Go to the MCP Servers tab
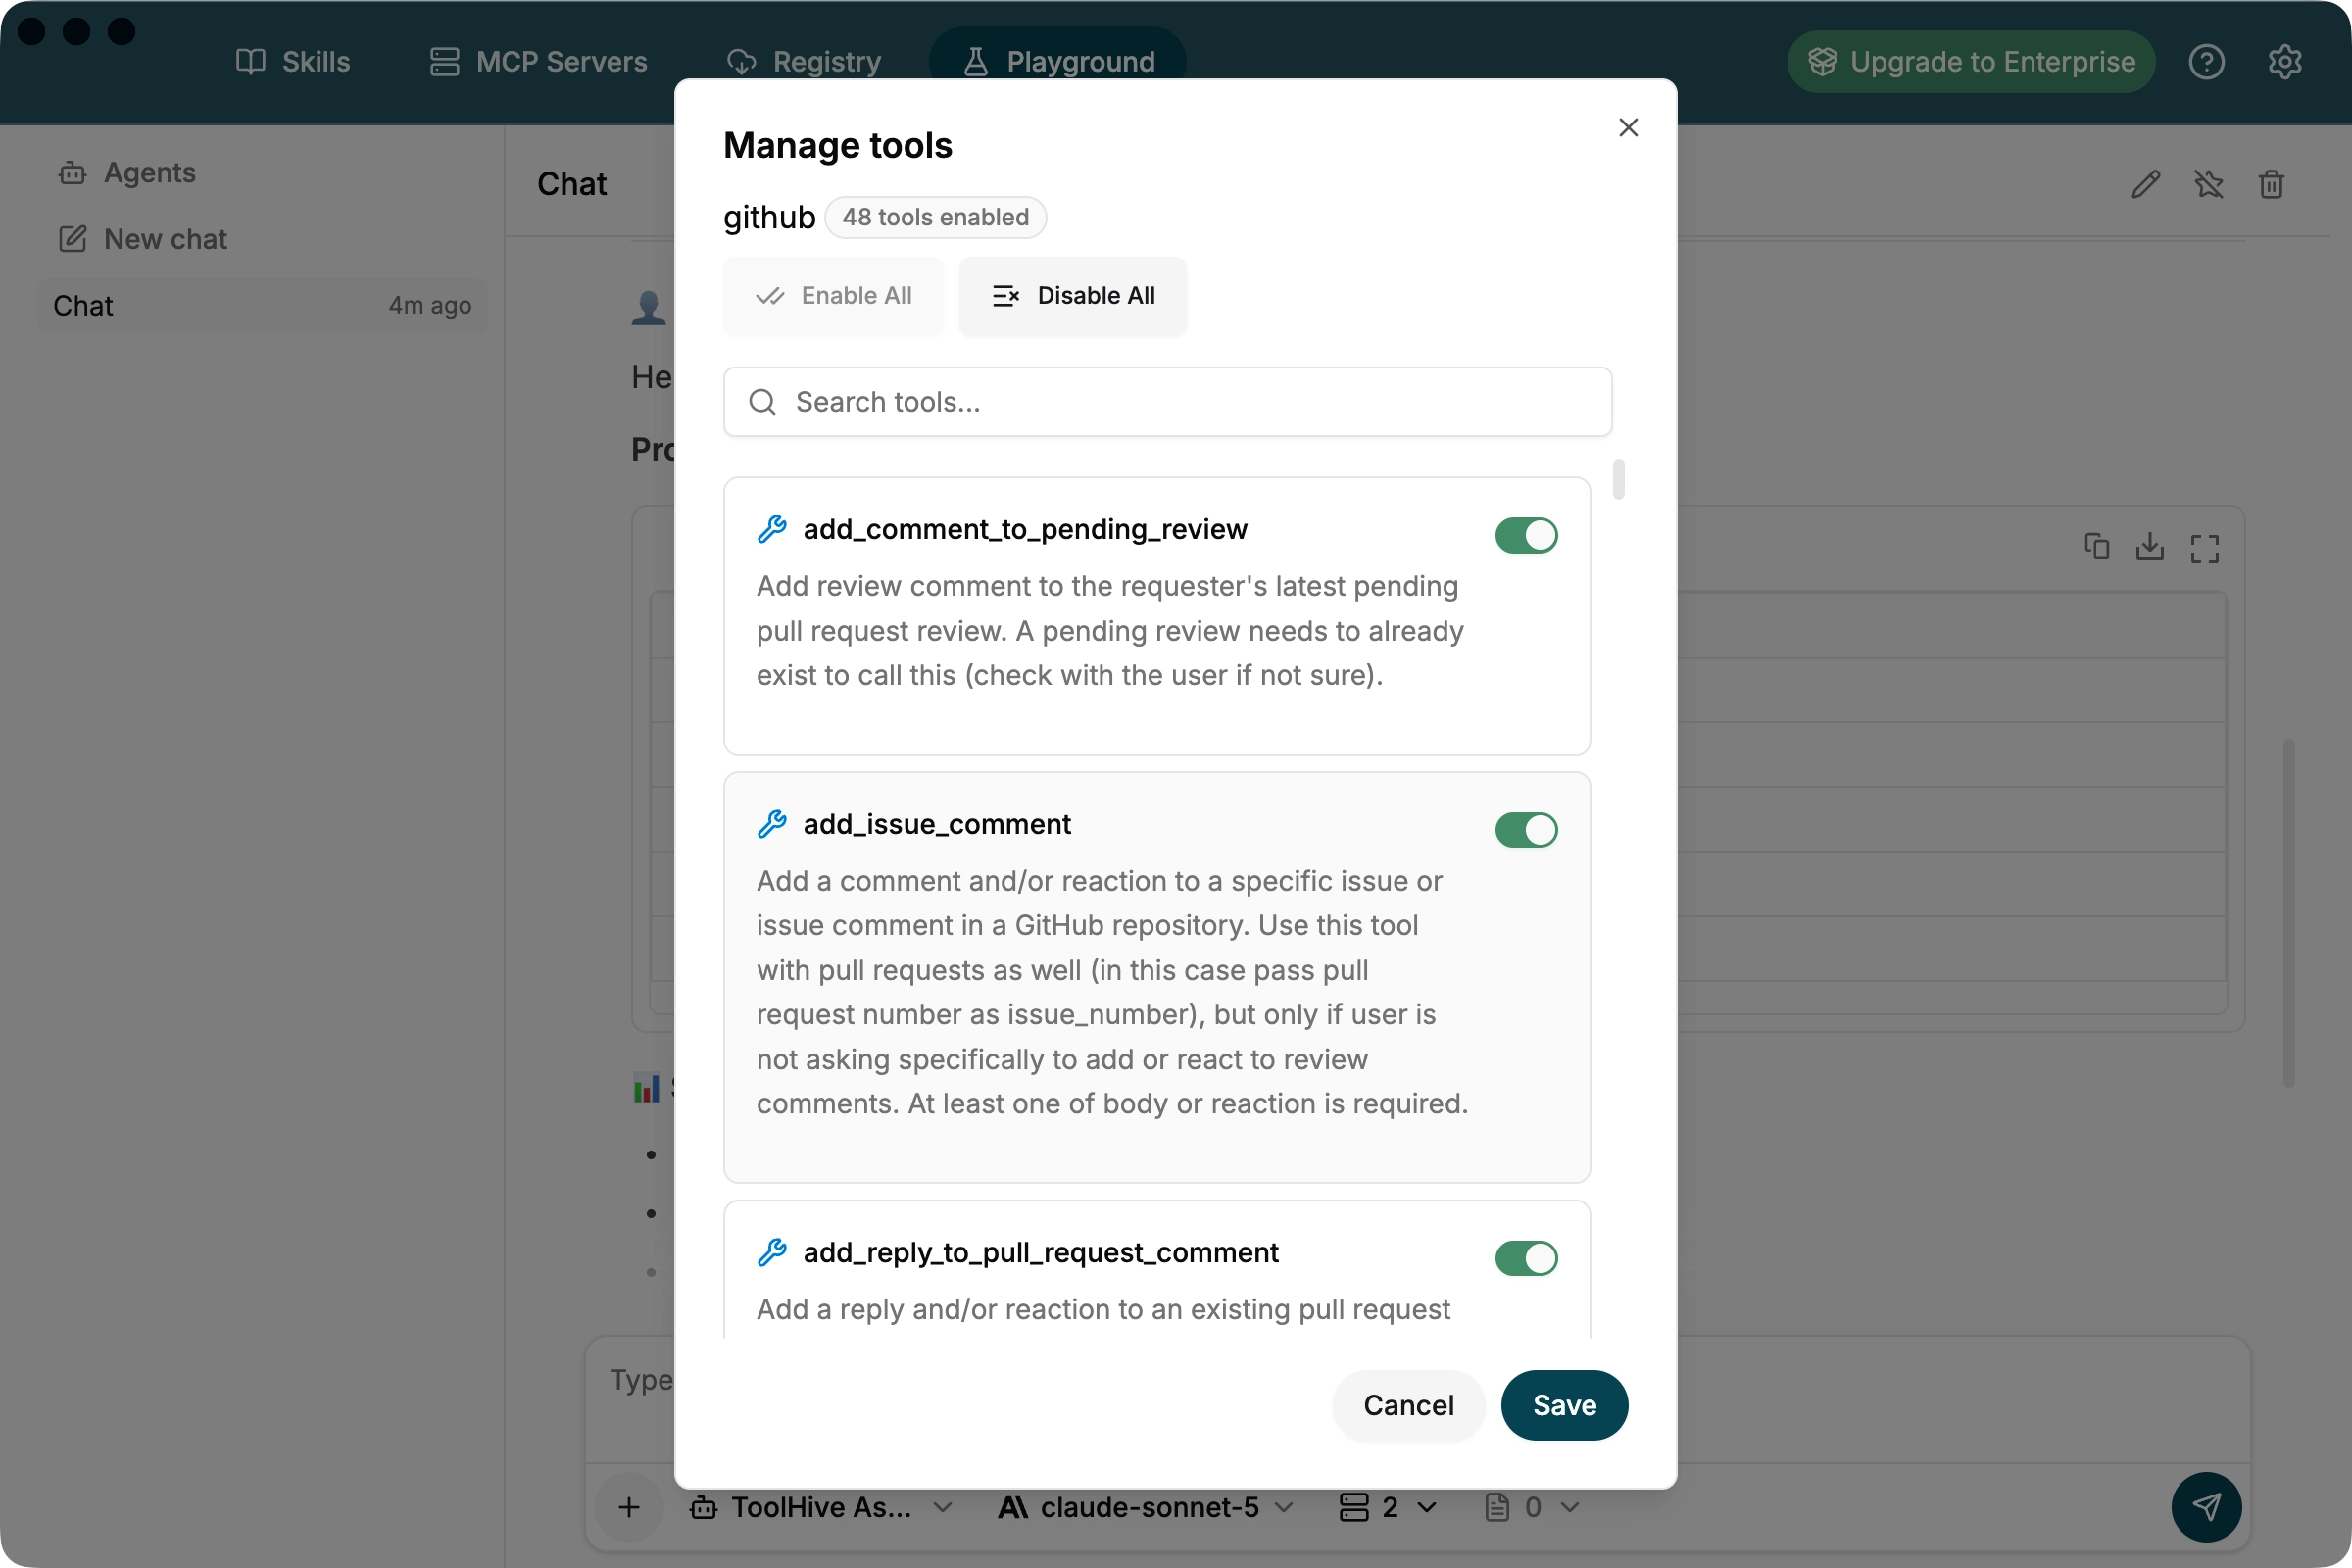This screenshot has width=2352, height=1568. [x=538, y=62]
